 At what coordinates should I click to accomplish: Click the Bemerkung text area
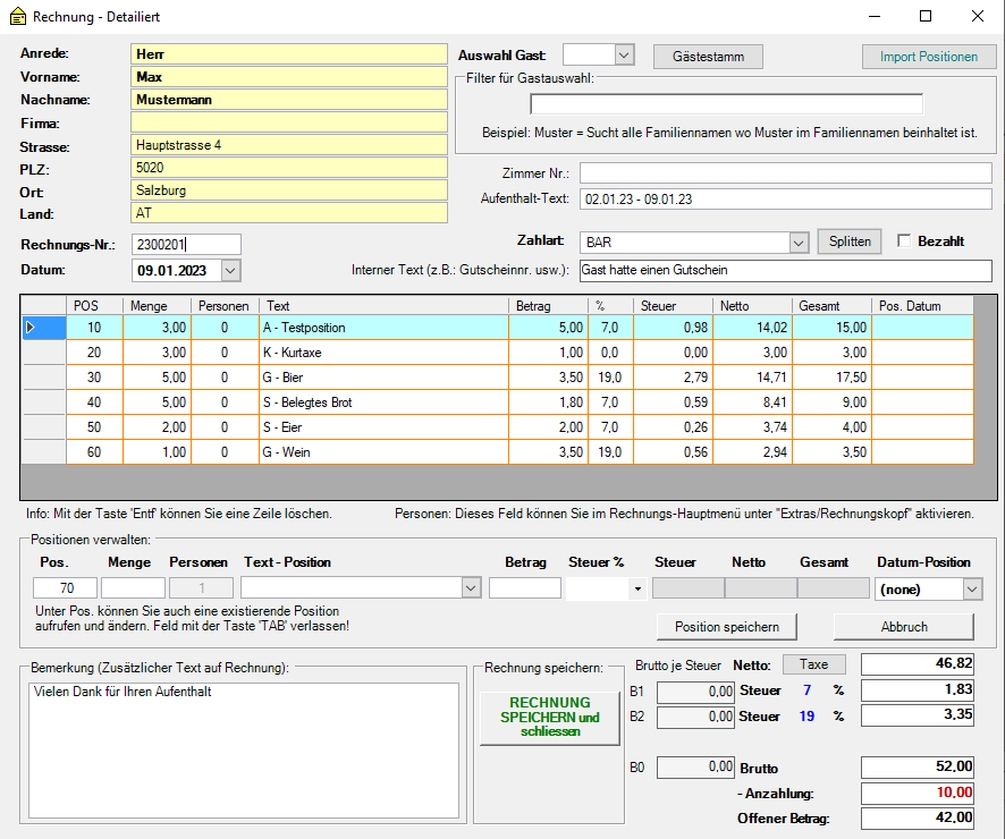[x=244, y=750]
